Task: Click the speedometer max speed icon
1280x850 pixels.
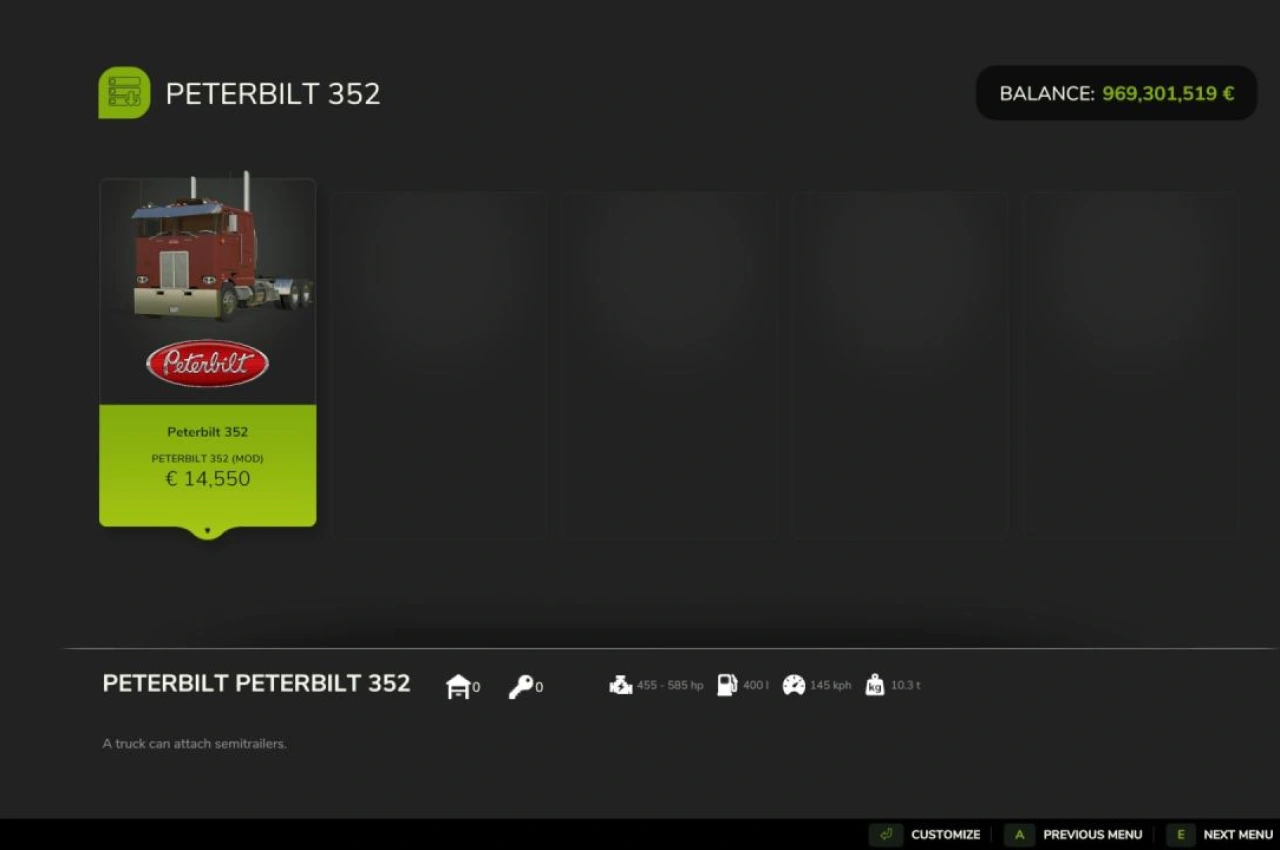Action: point(794,685)
